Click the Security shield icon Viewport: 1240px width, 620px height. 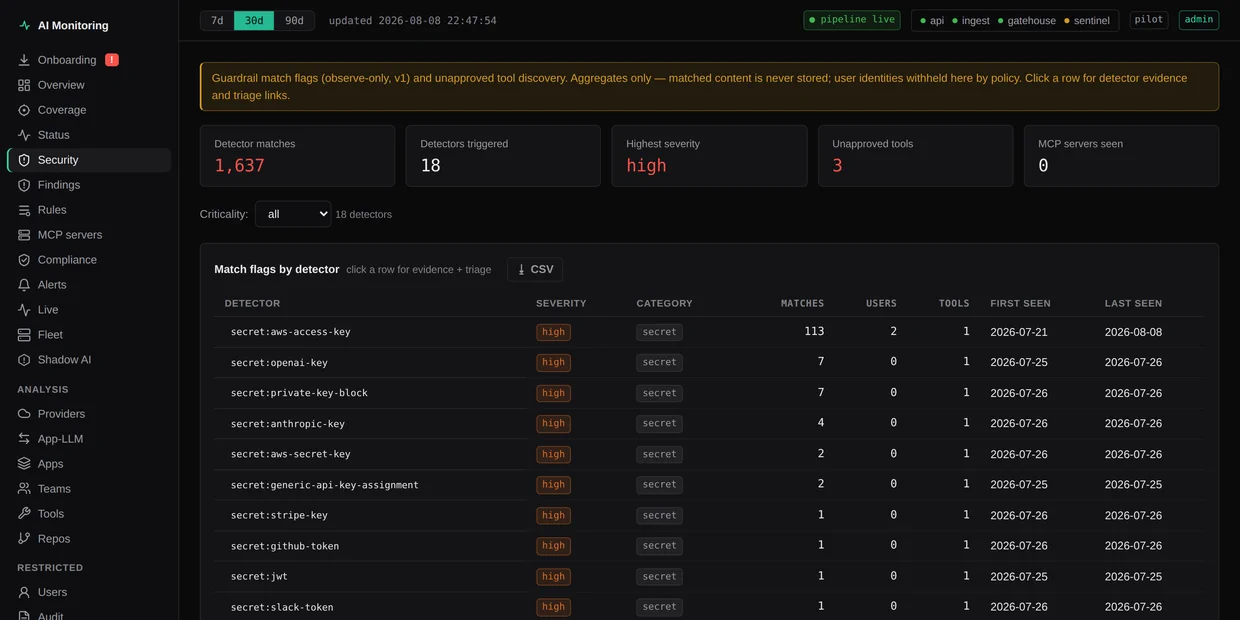tap(24, 160)
